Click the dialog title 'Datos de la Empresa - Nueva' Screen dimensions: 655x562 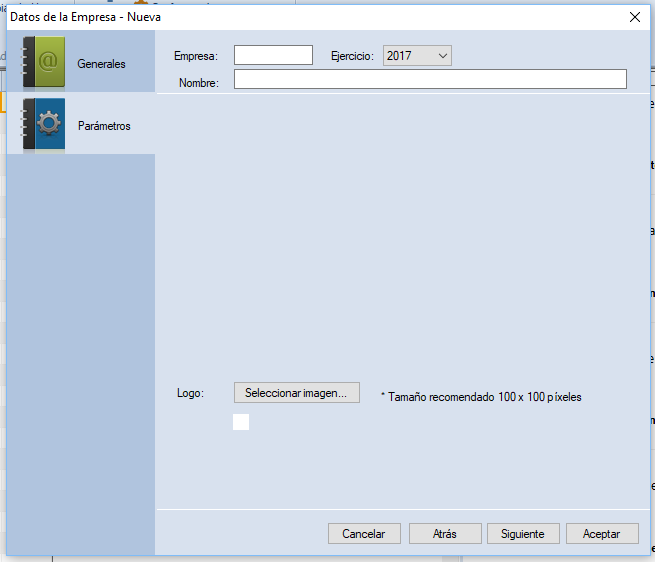85,17
